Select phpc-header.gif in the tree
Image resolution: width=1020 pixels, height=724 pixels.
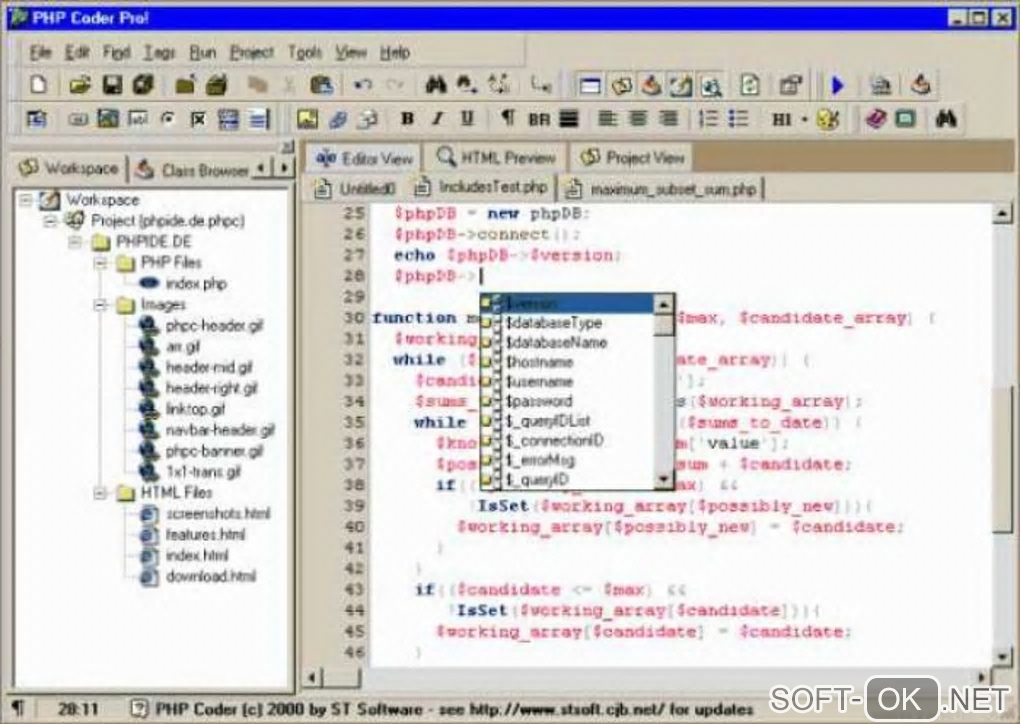point(214,325)
